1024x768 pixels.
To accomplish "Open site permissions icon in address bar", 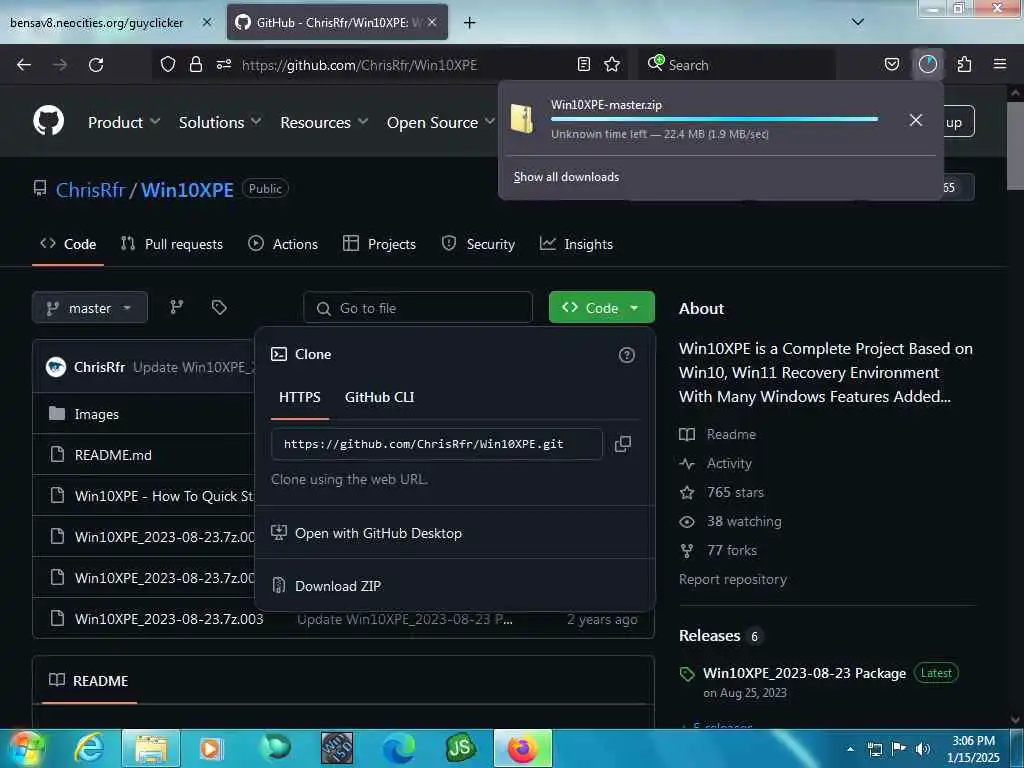I will tap(224, 64).
